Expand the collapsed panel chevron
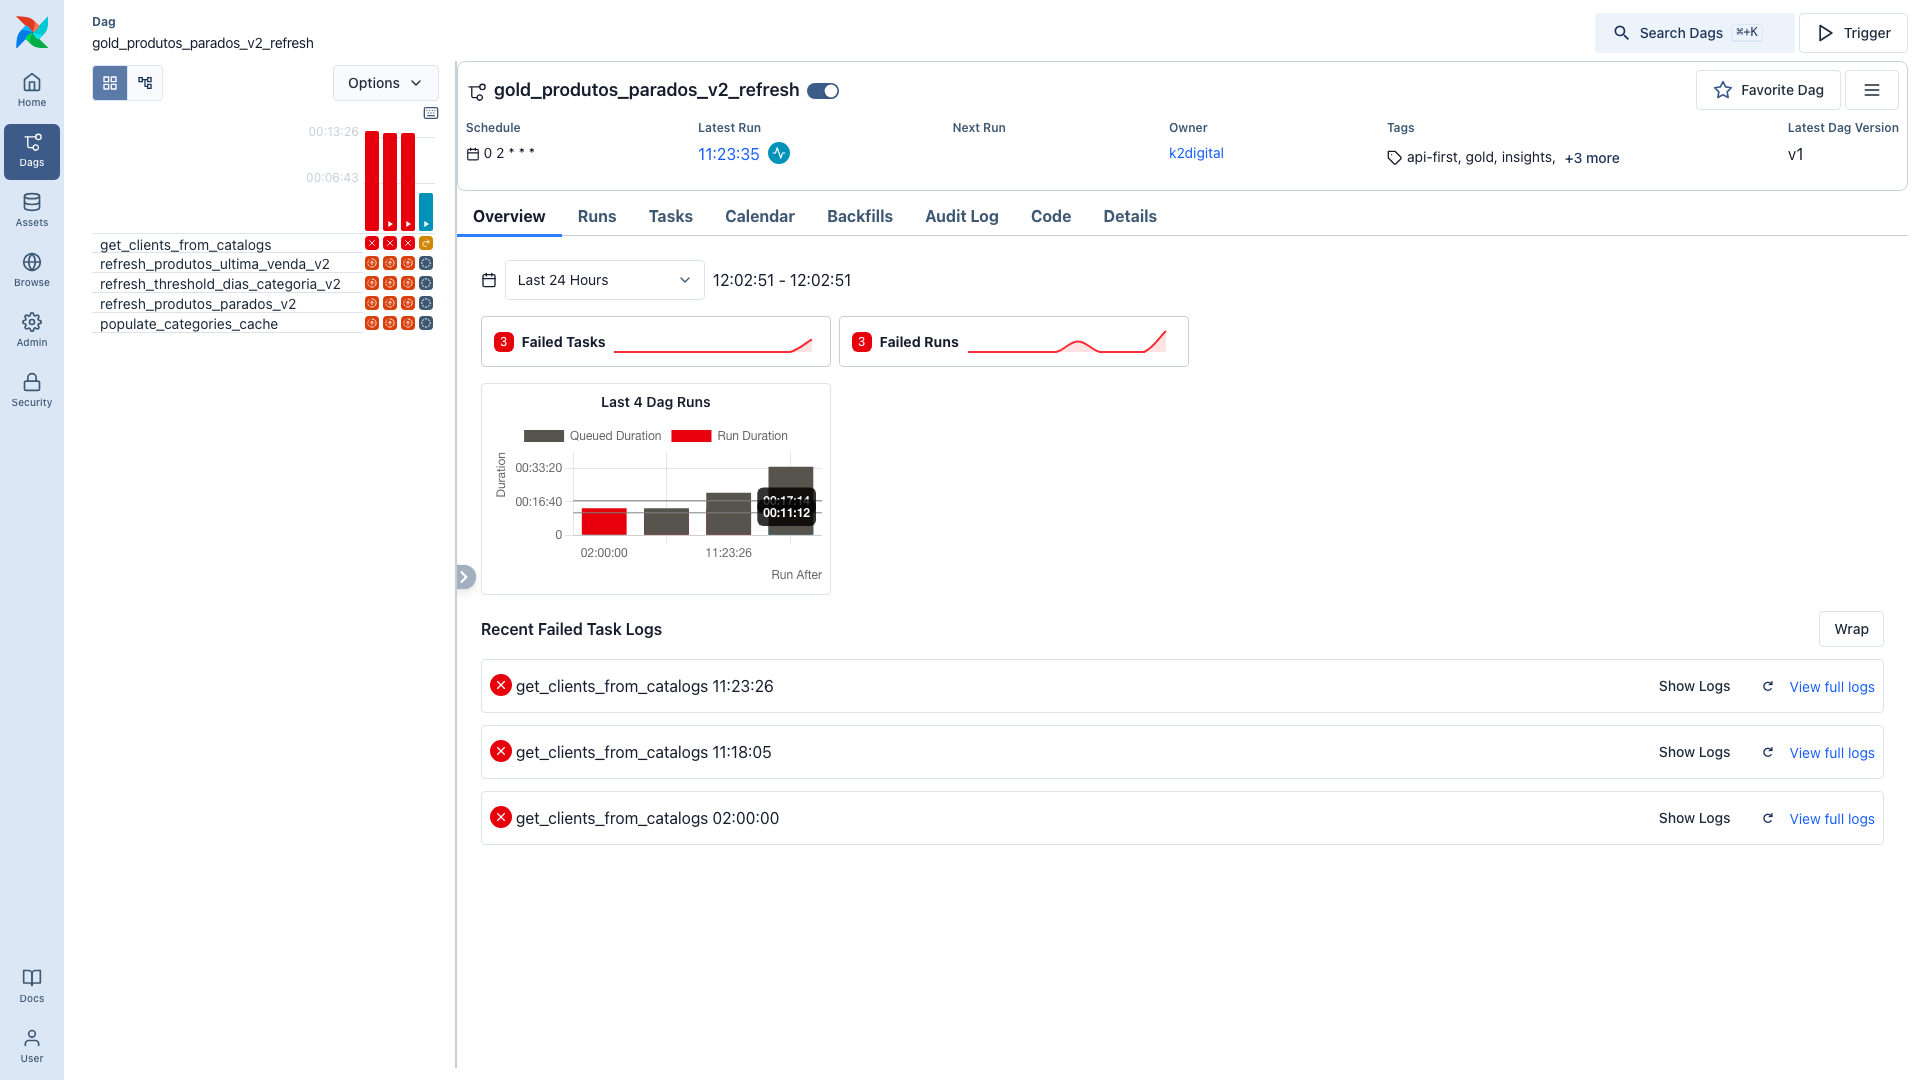 click(465, 577)
